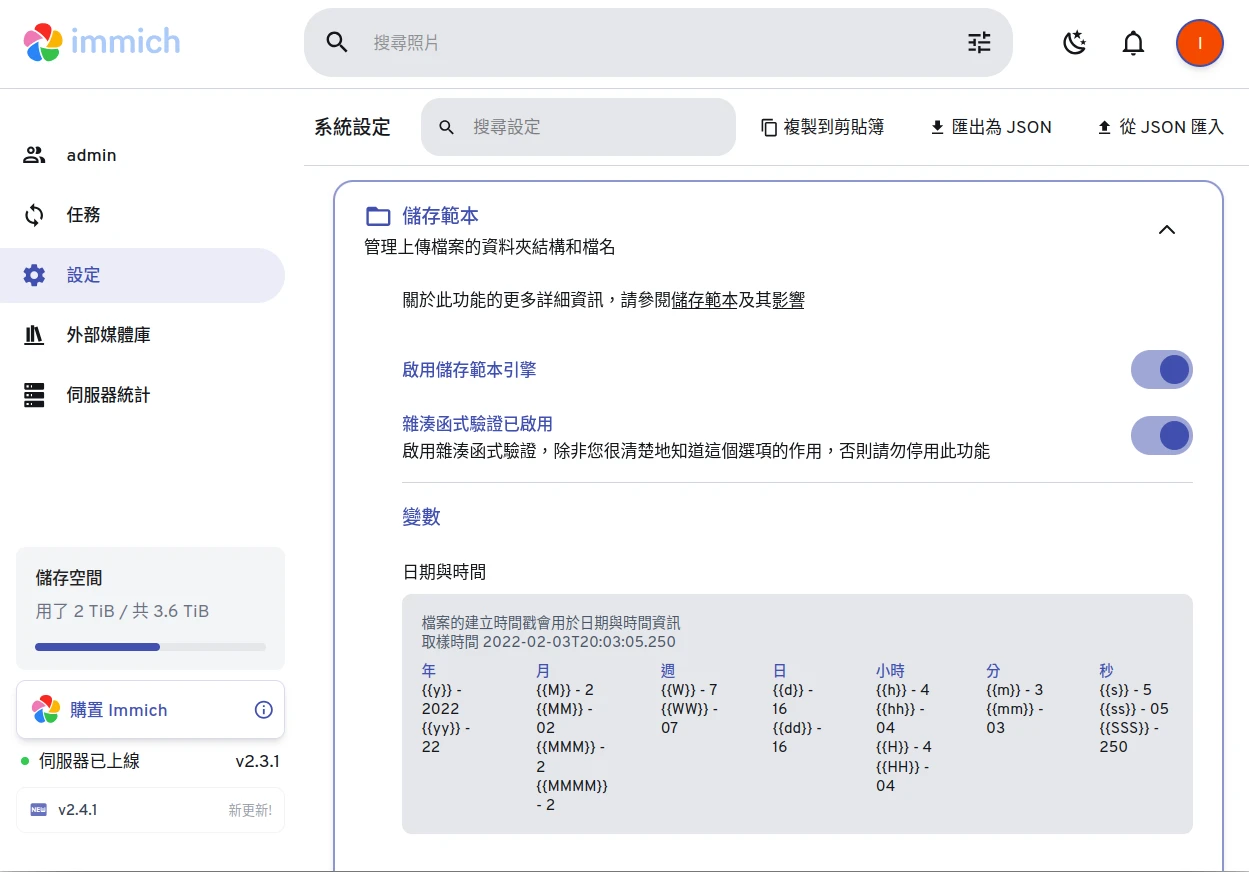Click 匯出為 JSON button
Screen dimensions: 1249x872
(x=991, y=127)
